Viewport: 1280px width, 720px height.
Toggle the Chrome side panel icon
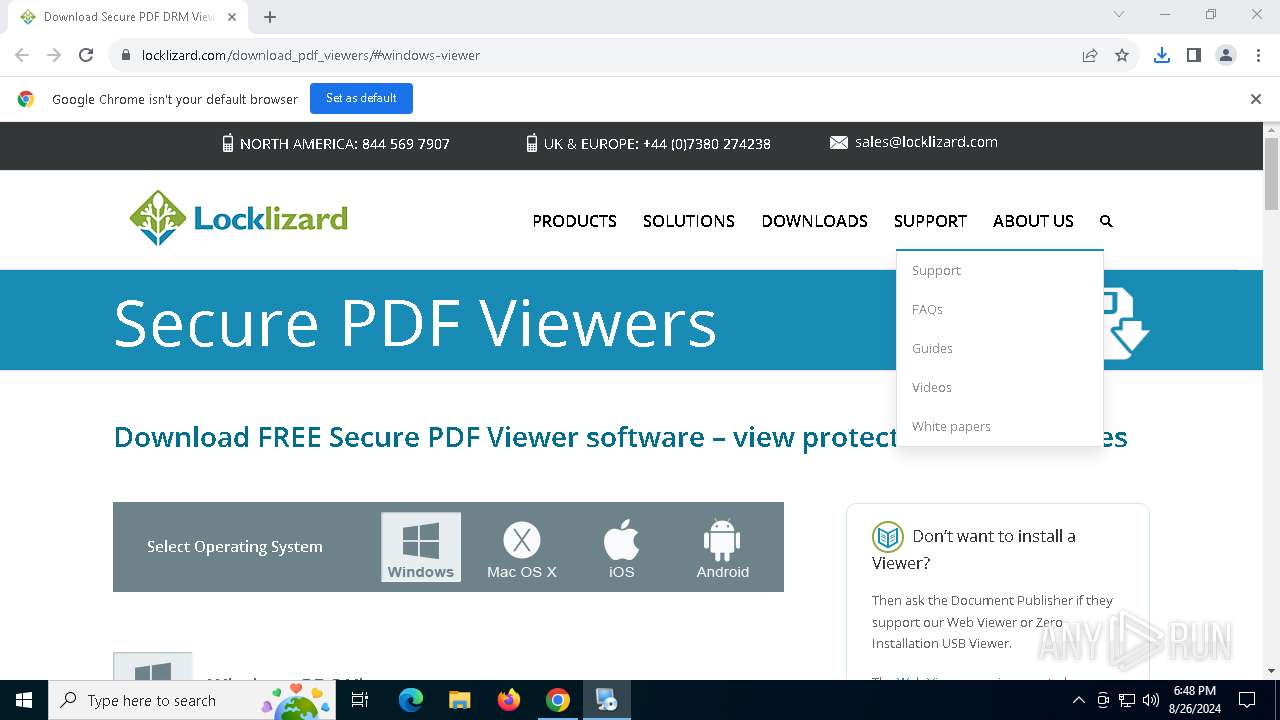pyautogui.click(x=1193, y=55)
